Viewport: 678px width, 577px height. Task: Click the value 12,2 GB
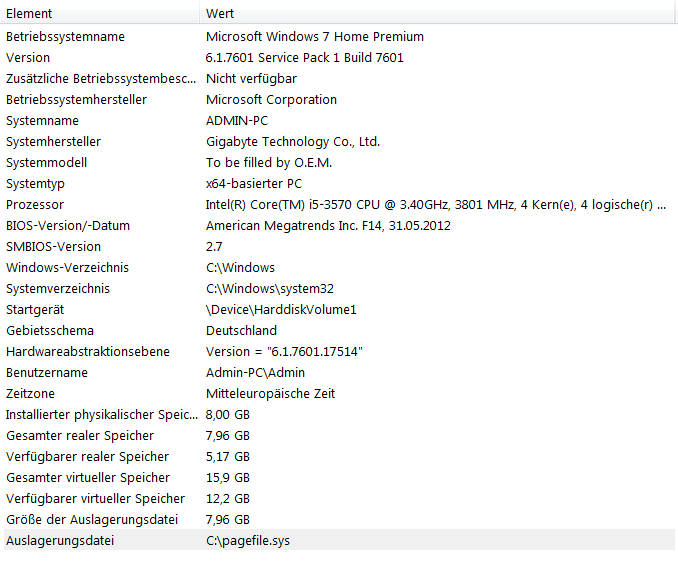(227, 499)
